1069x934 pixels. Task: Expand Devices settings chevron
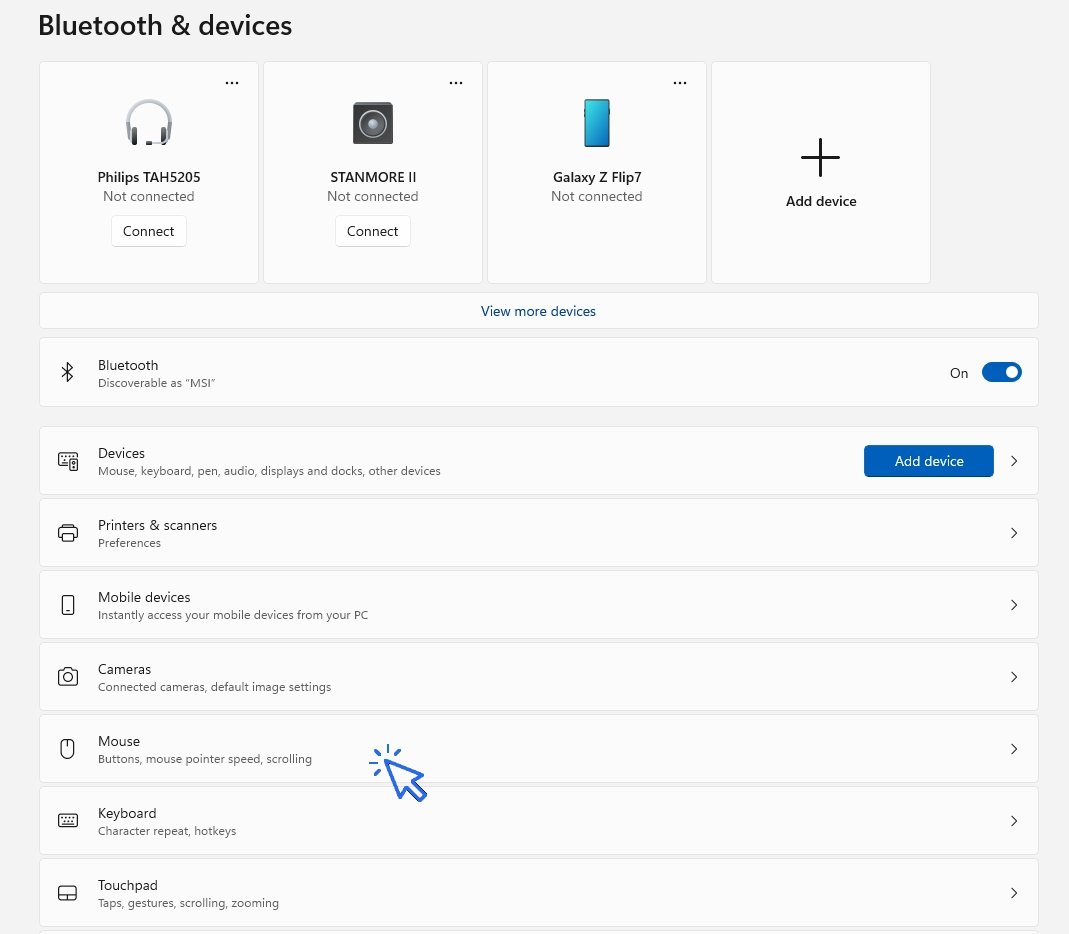tap(1014, 461)
